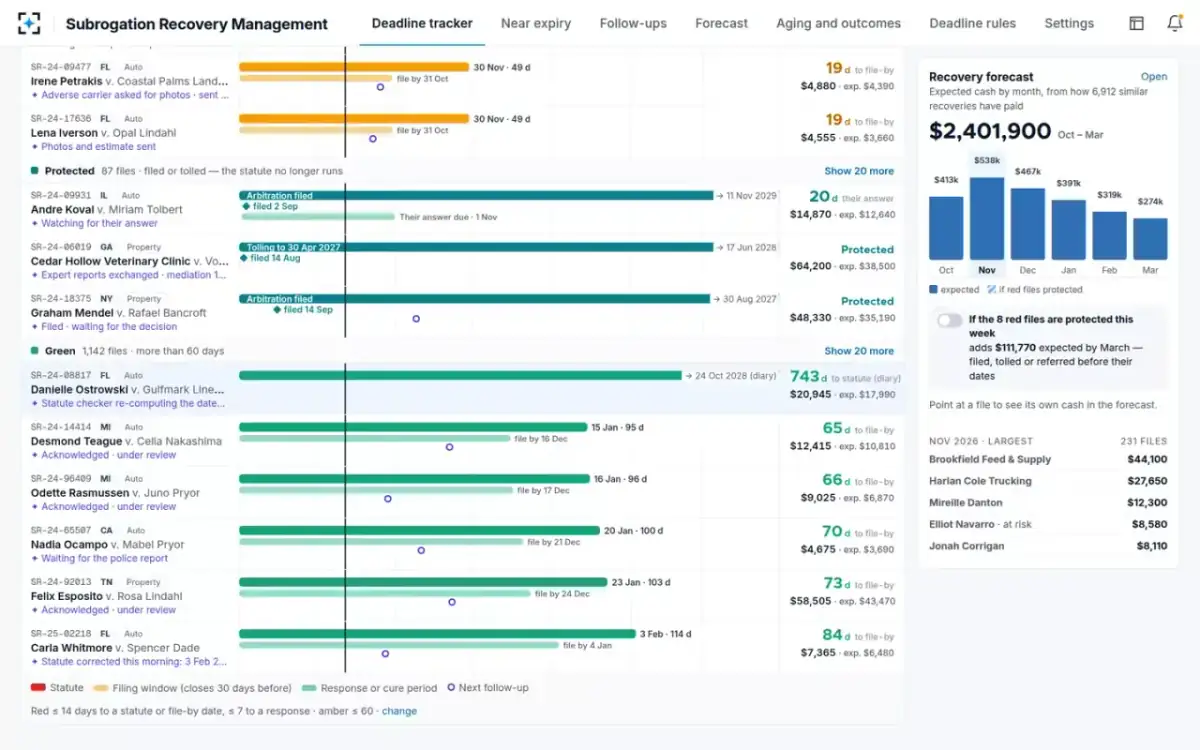Open Odette Rasmussen v. Juno Pryor file
This screenshot has width=1200, height=750.
click(115, 493)
